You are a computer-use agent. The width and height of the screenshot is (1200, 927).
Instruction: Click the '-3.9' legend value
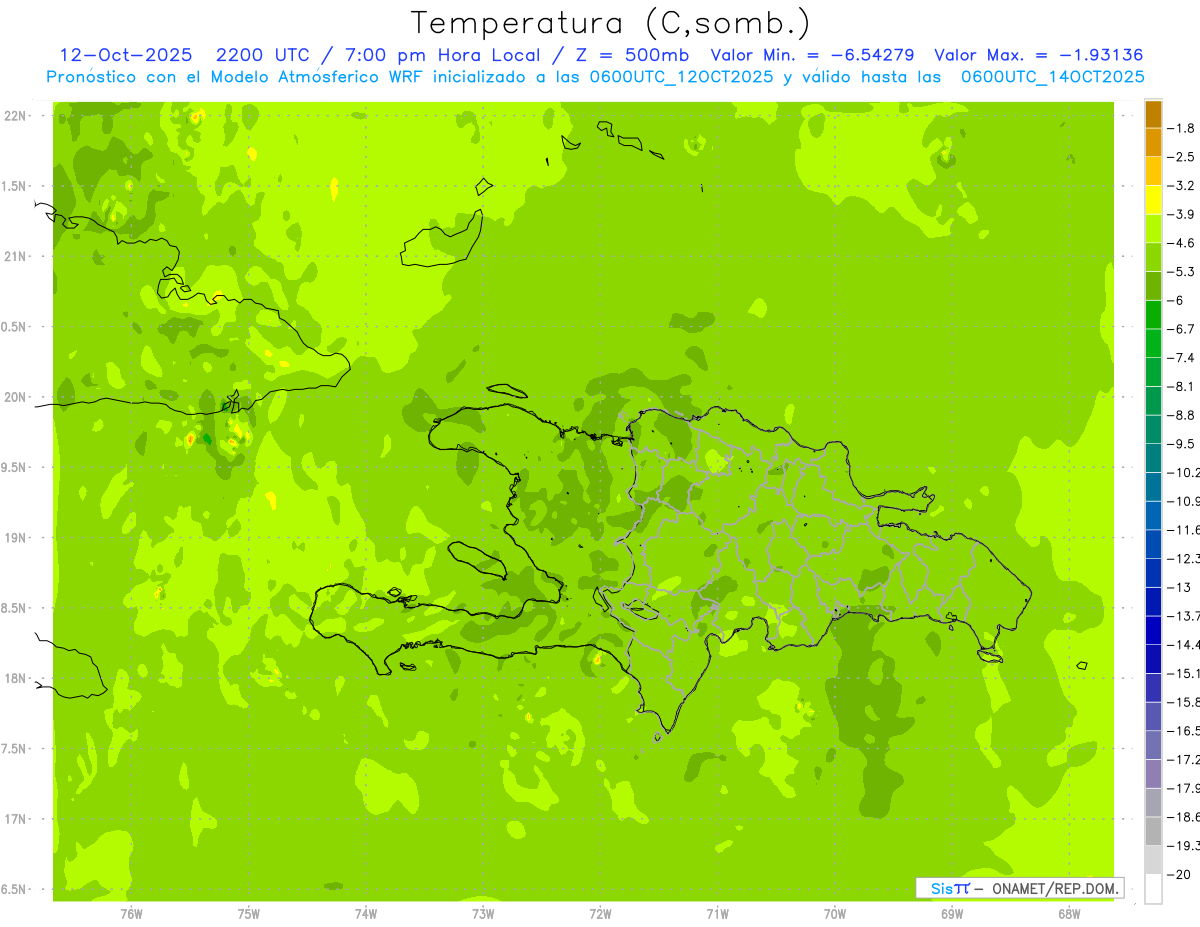pyautogui.click(x=1183, y=214)
